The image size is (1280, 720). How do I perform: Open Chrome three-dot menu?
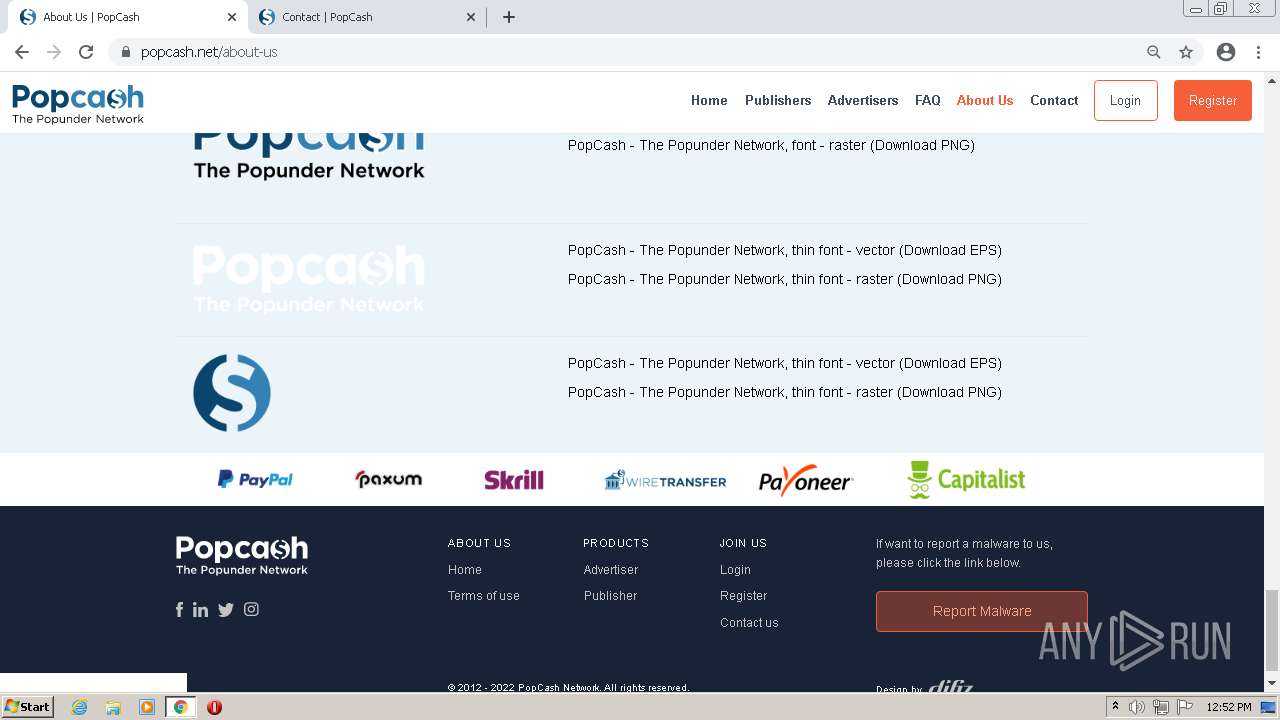pyautogui.click(x=1258, y=52)
